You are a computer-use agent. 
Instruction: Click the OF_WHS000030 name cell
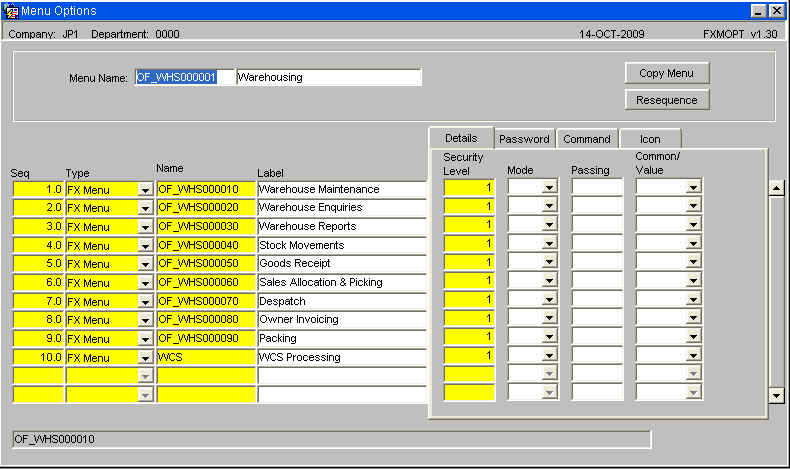click(x=206, y=227)
